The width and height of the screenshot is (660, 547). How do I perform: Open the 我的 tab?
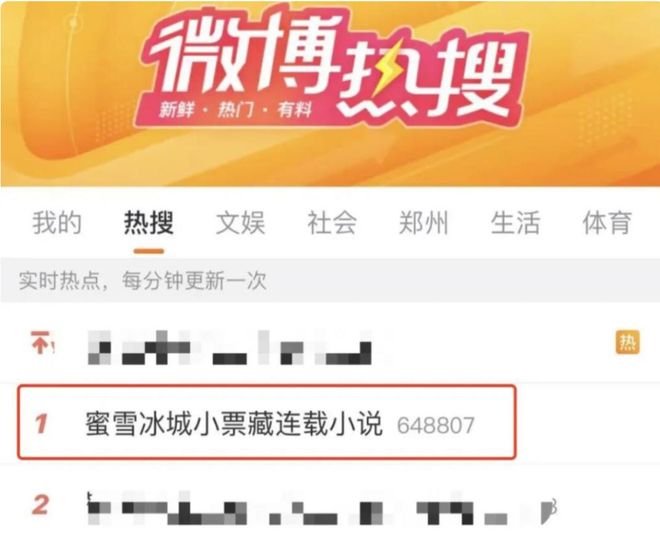point(57,223)
